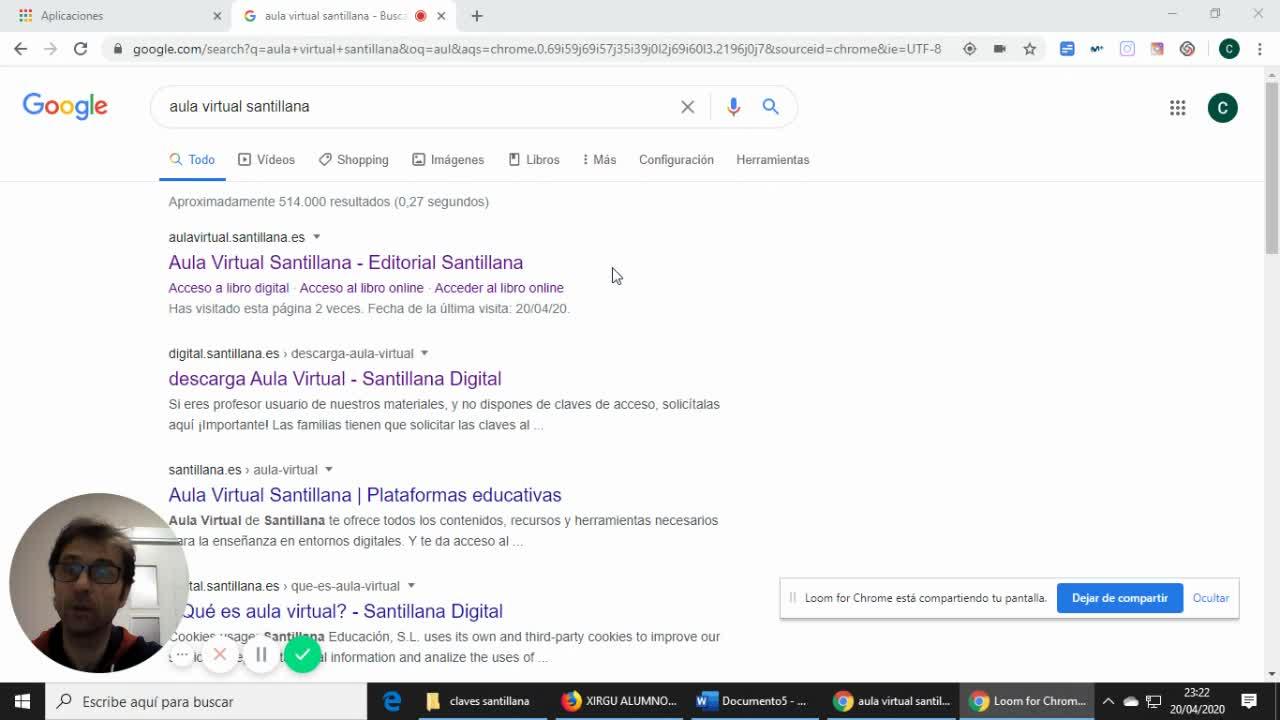Cancel the Loom recording with red X
The image size is (1280, 720).
tap(220, 655)
